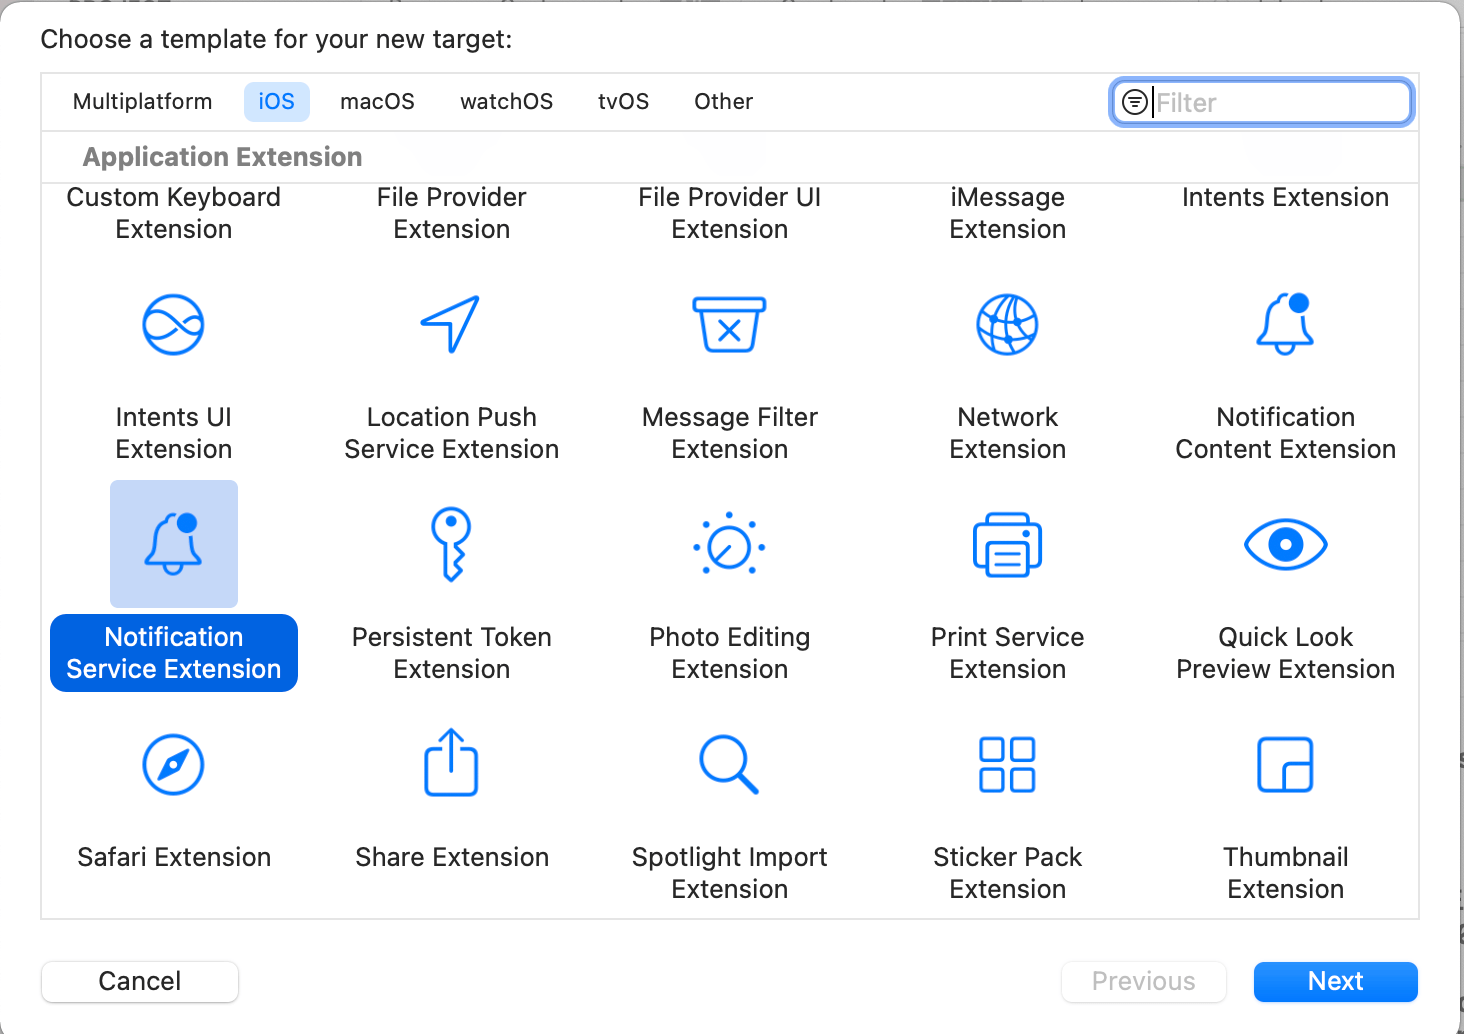This screenshot has height=1034, width=1464.
Task: Select the Intents UI Extension infinity icon
Action: pos(173,325)
